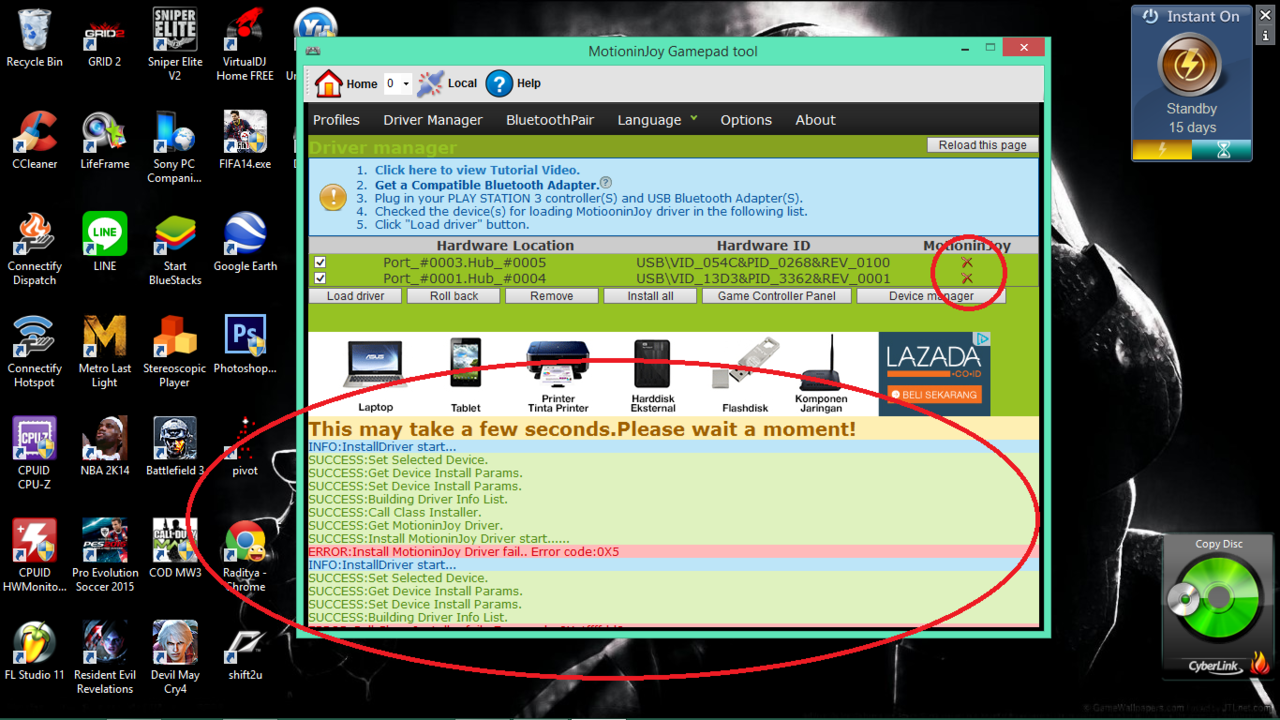The height and width of the screenshot is (720, 1280).
Task: Open FL Studio 11 shortcut
Action: (x=34, y=651)
